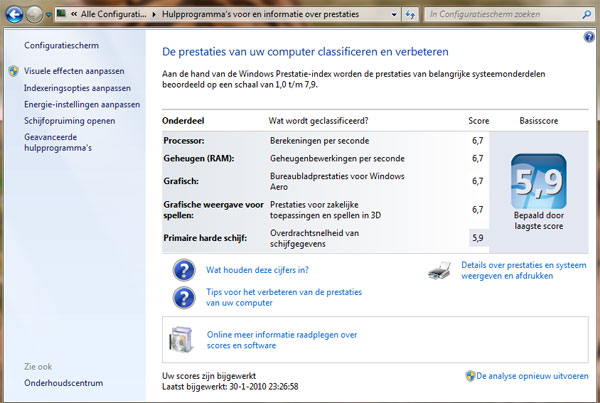Open 'Indexeringsopties aanpassen'
This screenshot has width=600, height=403.
77,88
